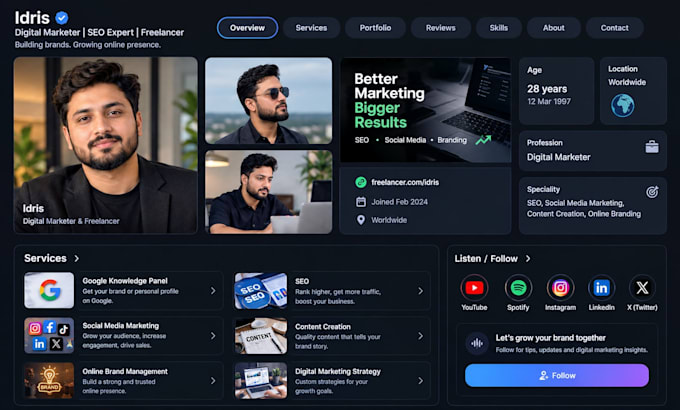
Task: Open the freelancer.com/idris link
Action: click(405, 182)
